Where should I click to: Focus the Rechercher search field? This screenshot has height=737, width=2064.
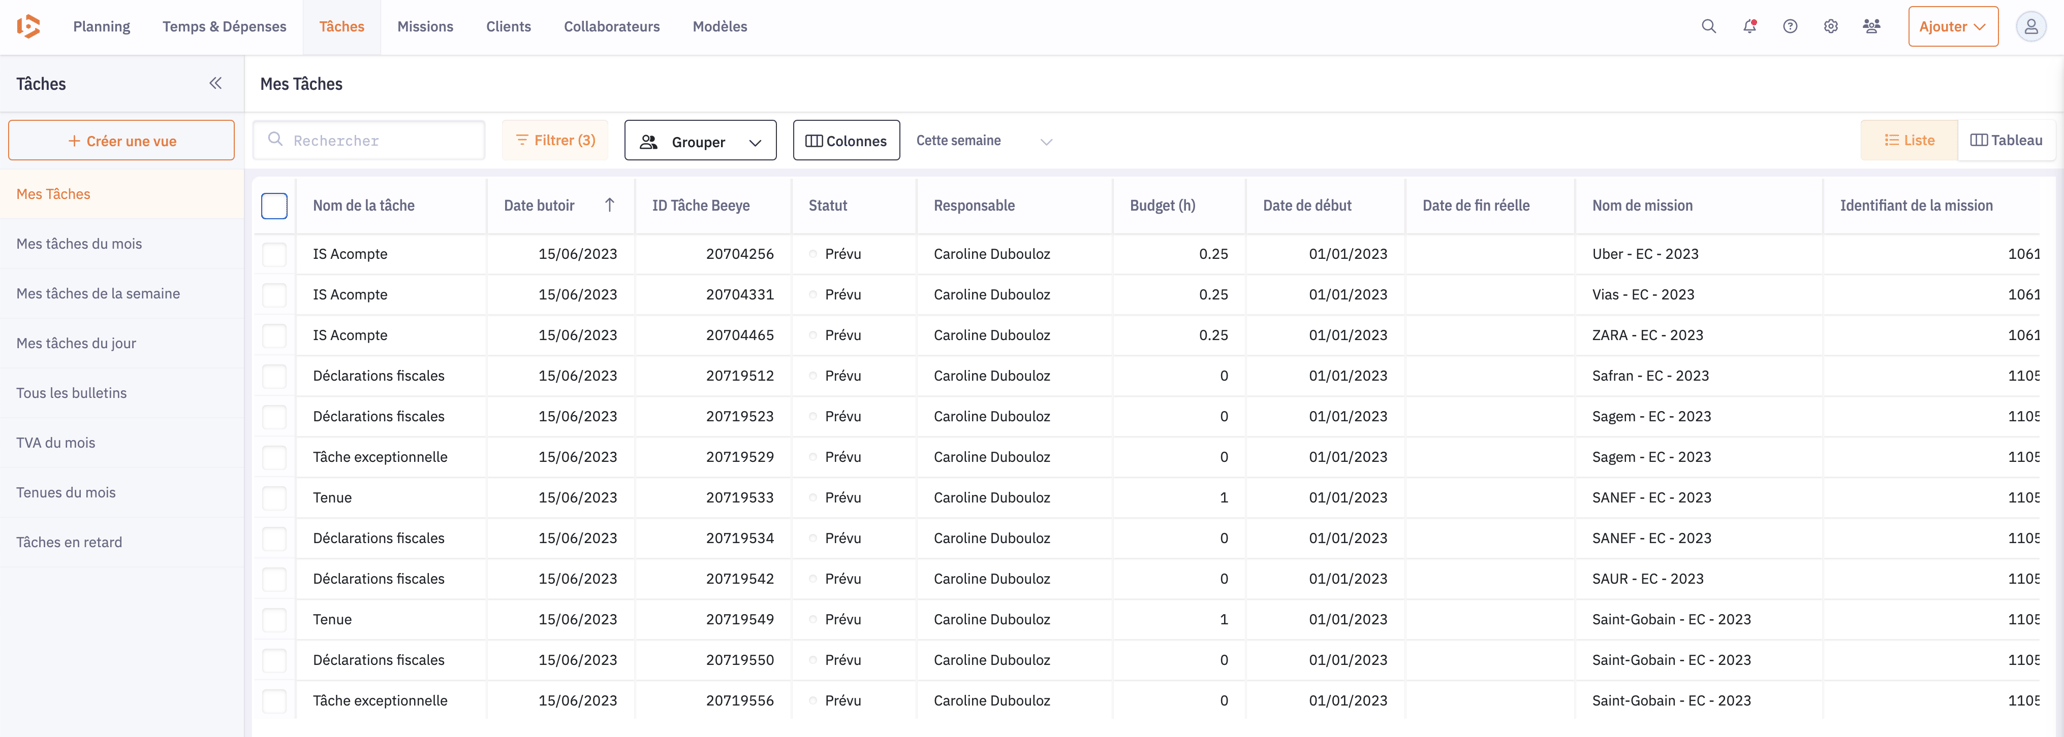(x=369, y=141)
